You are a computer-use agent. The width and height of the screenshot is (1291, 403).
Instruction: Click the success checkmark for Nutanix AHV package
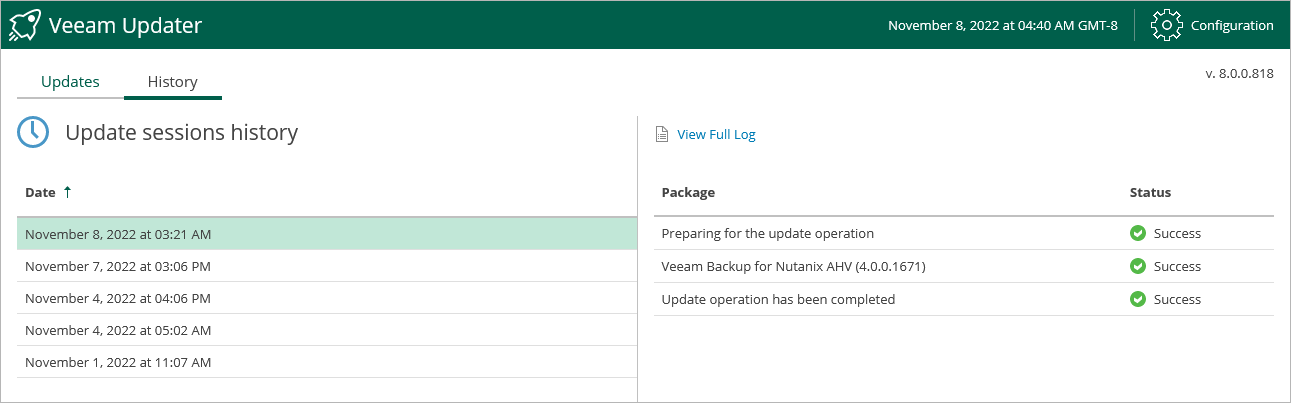pyautogui.click(x=1137, y=267)
